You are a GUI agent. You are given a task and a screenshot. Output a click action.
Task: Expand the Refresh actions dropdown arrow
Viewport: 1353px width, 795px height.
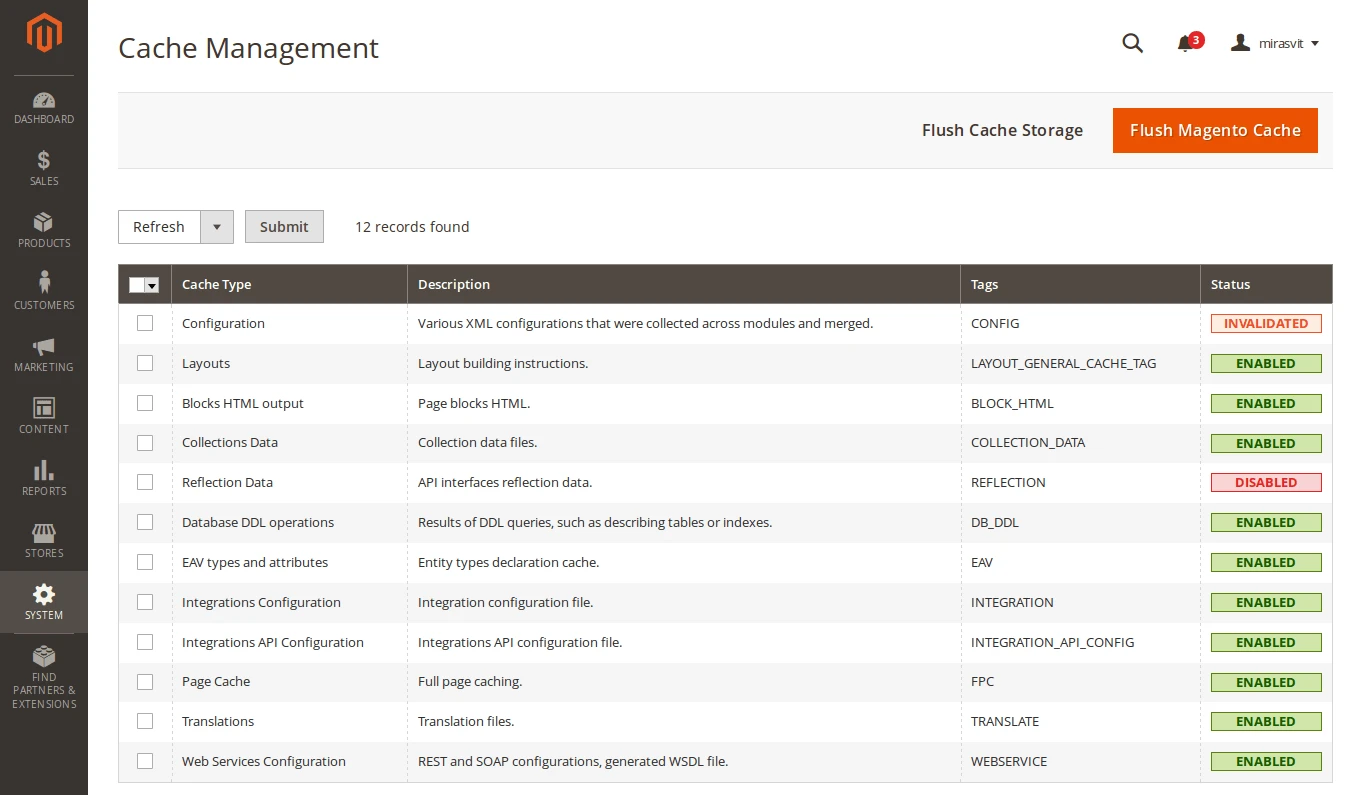pos(216,227)
